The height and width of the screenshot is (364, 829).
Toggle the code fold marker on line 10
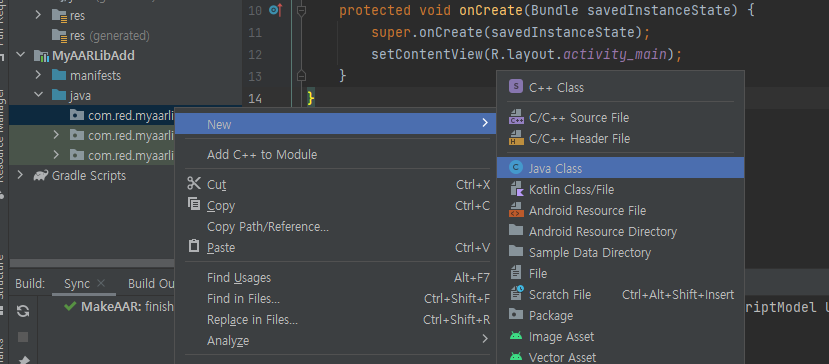coord(301,10)
